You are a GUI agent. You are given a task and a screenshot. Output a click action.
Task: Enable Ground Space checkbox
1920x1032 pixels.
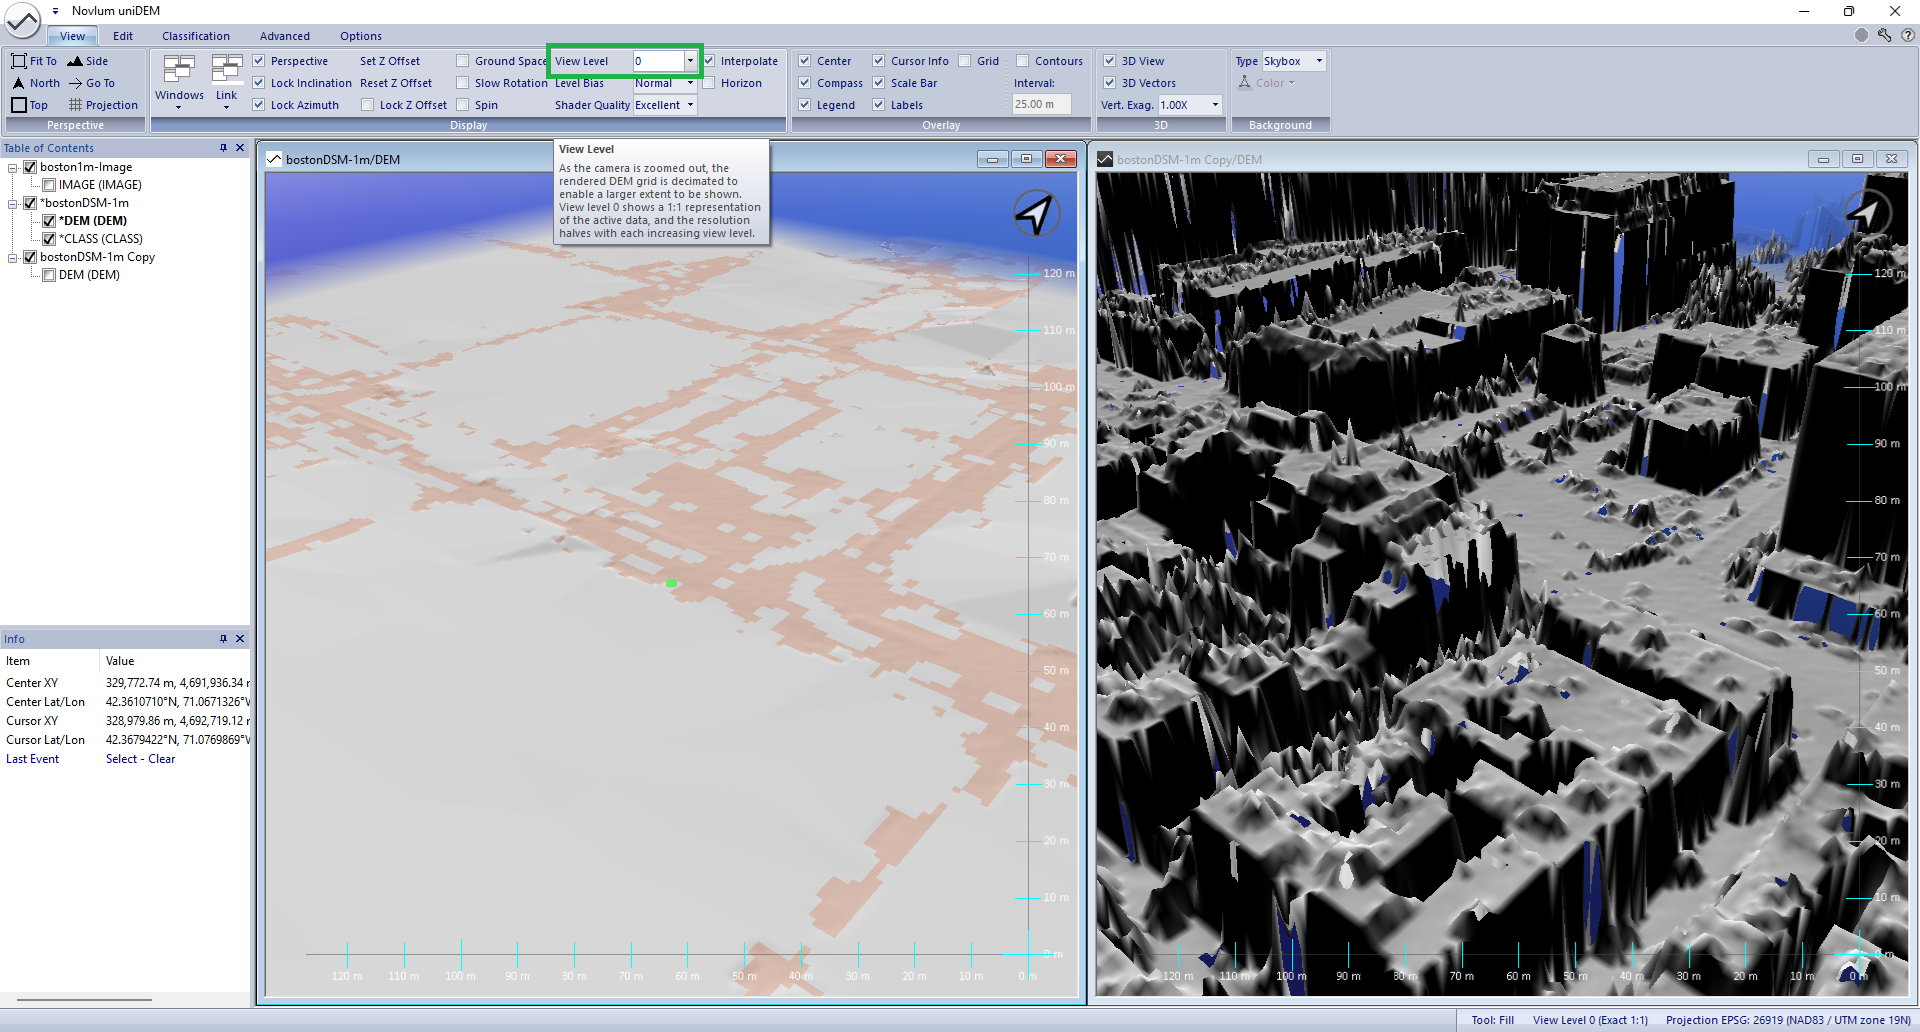pos(463,61)
